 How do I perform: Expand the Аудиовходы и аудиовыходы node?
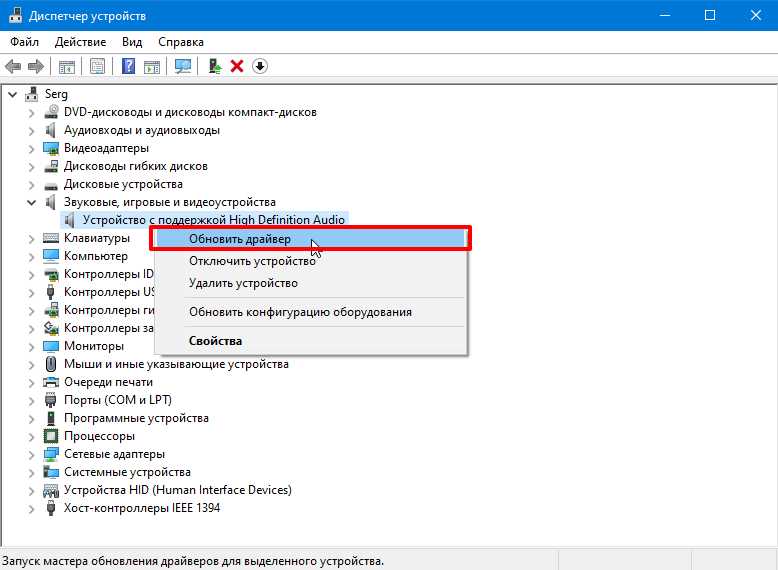click(31, 130)
